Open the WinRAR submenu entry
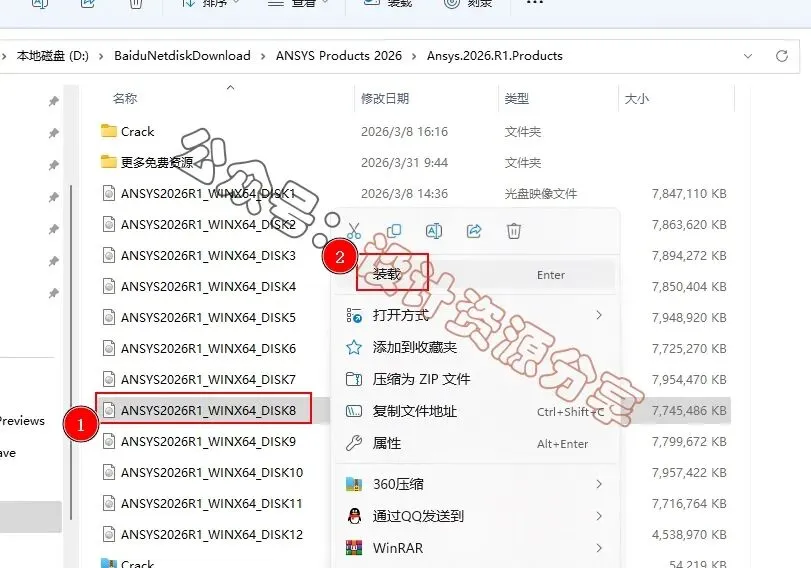 click(475, 548)
